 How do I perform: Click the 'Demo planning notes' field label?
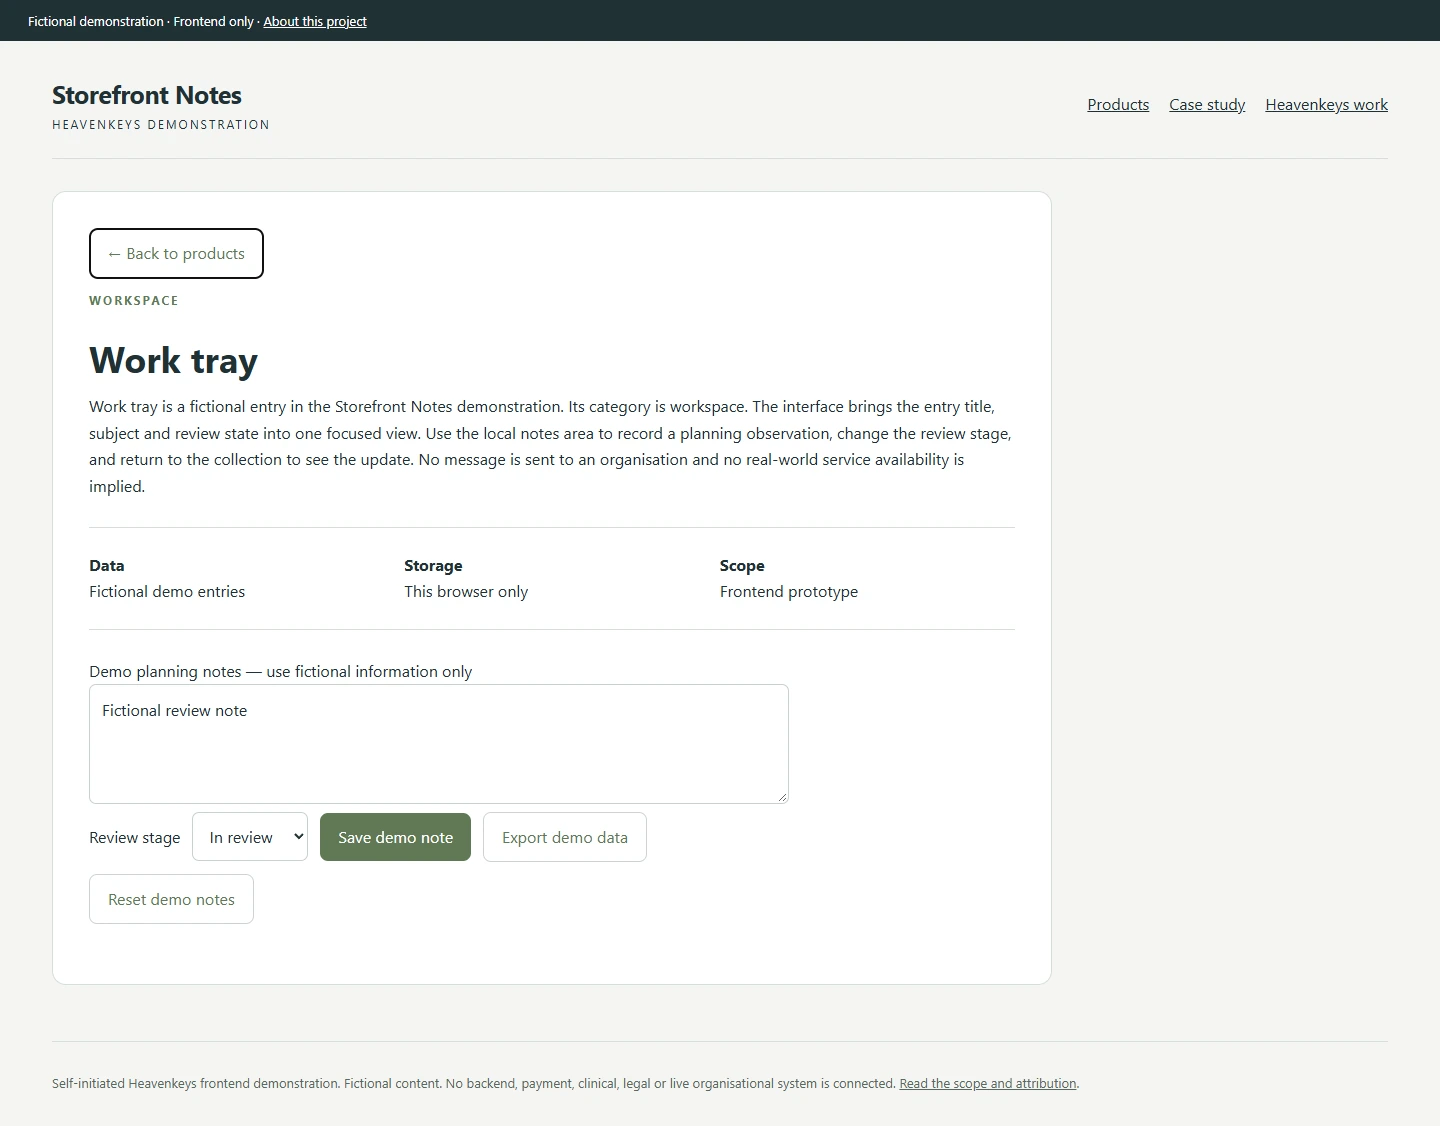click(x=280, y=671)
